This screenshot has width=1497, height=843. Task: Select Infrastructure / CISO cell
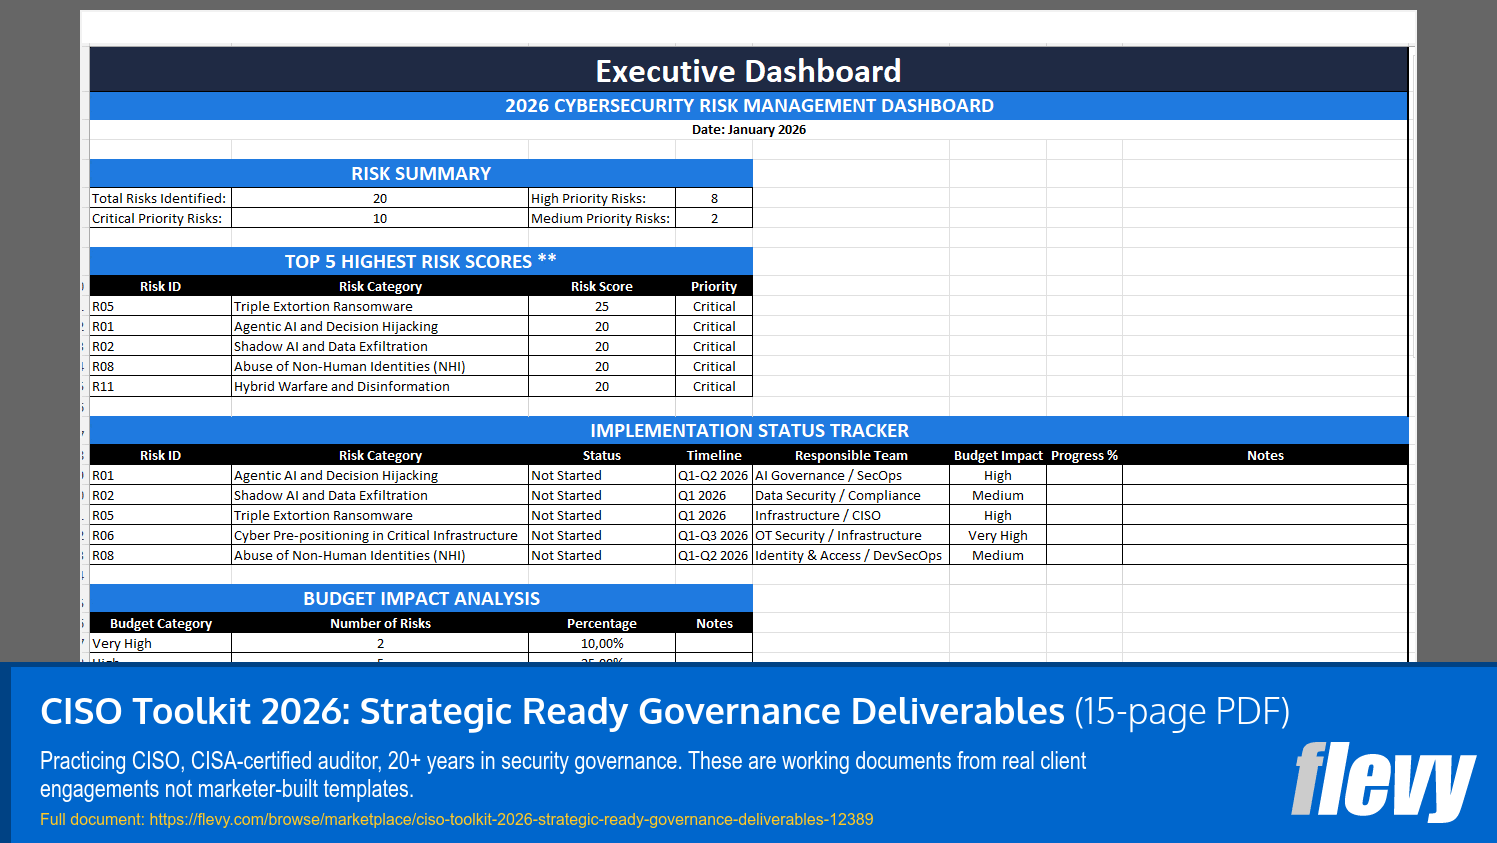pos(851,515)
